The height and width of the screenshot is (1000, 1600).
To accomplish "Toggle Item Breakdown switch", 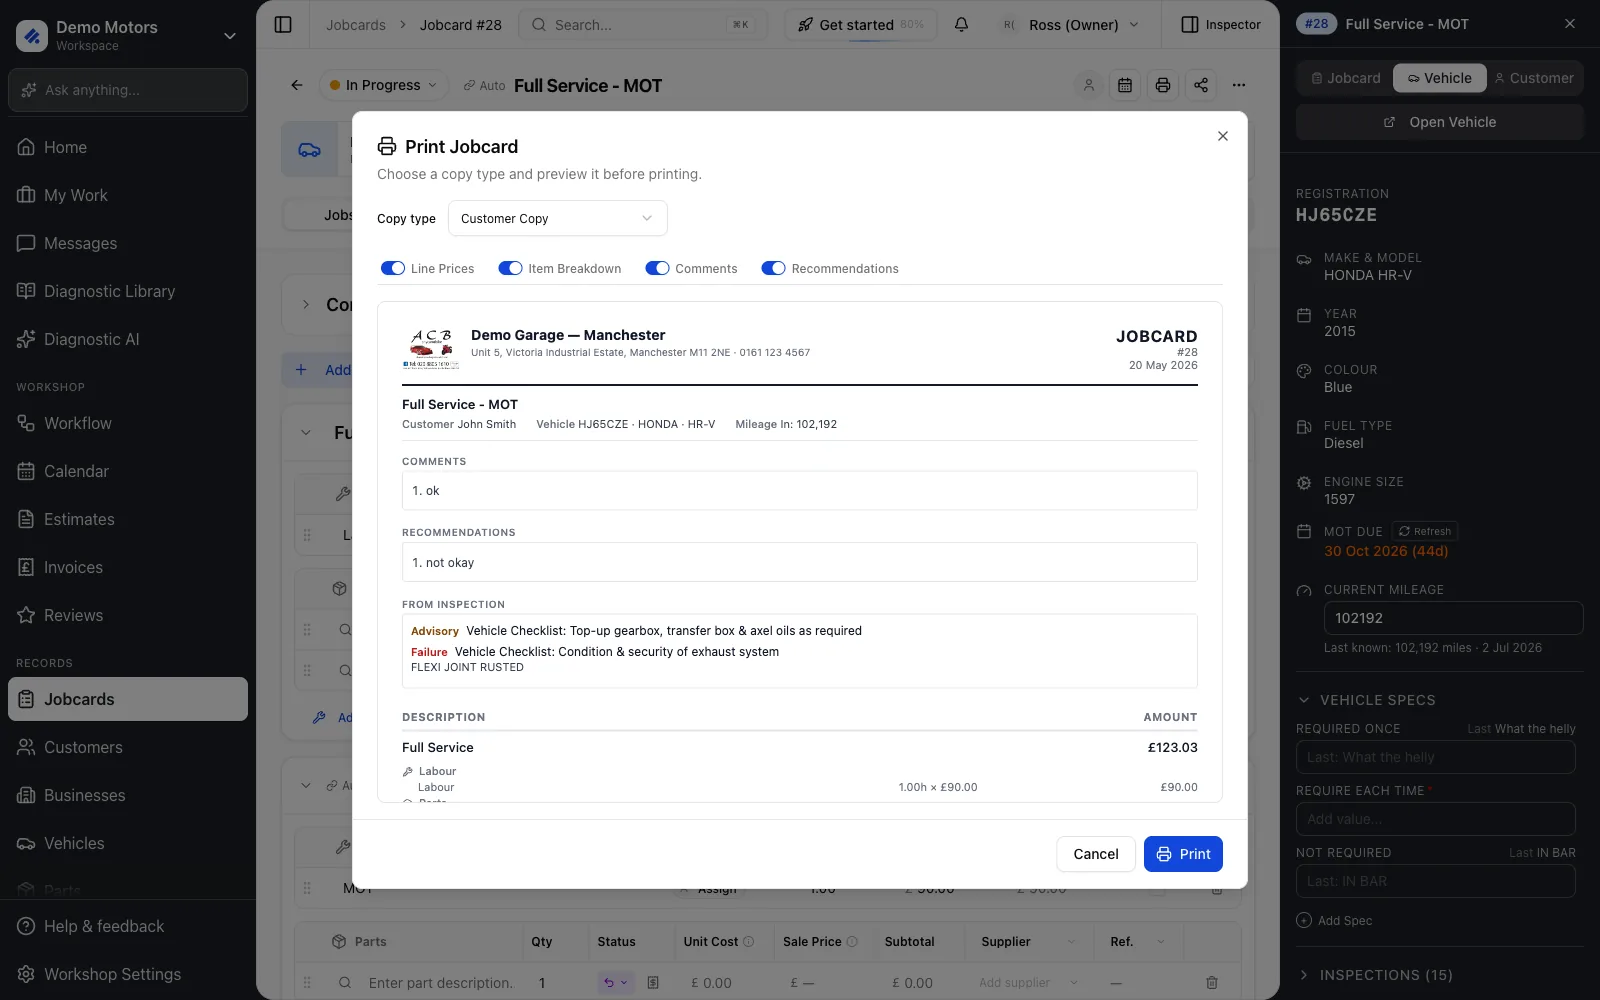I will coord(510,268).
